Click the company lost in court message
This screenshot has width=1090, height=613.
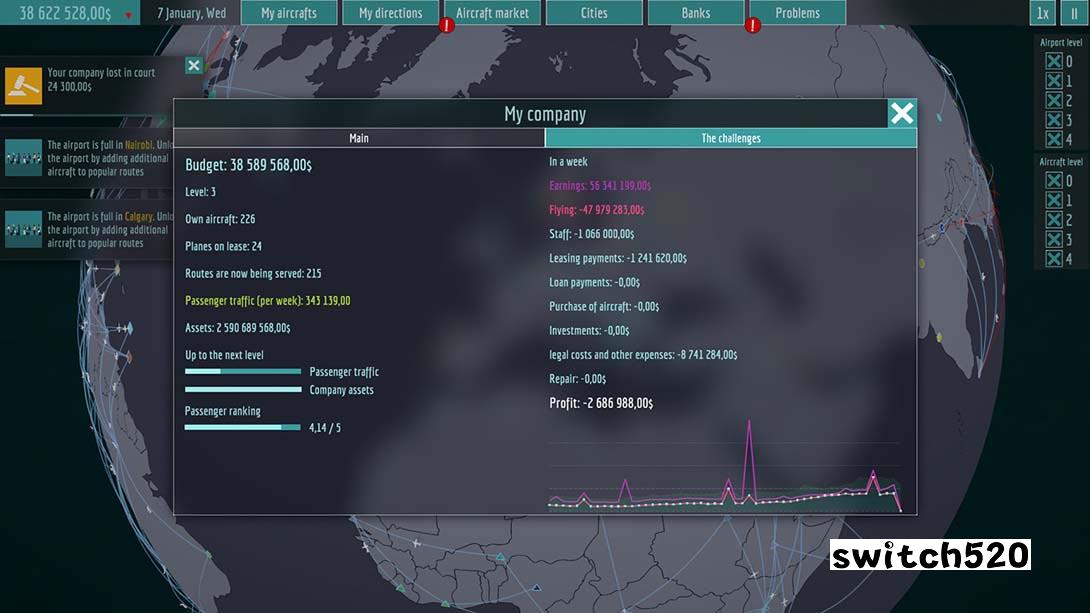click(101, 79)
